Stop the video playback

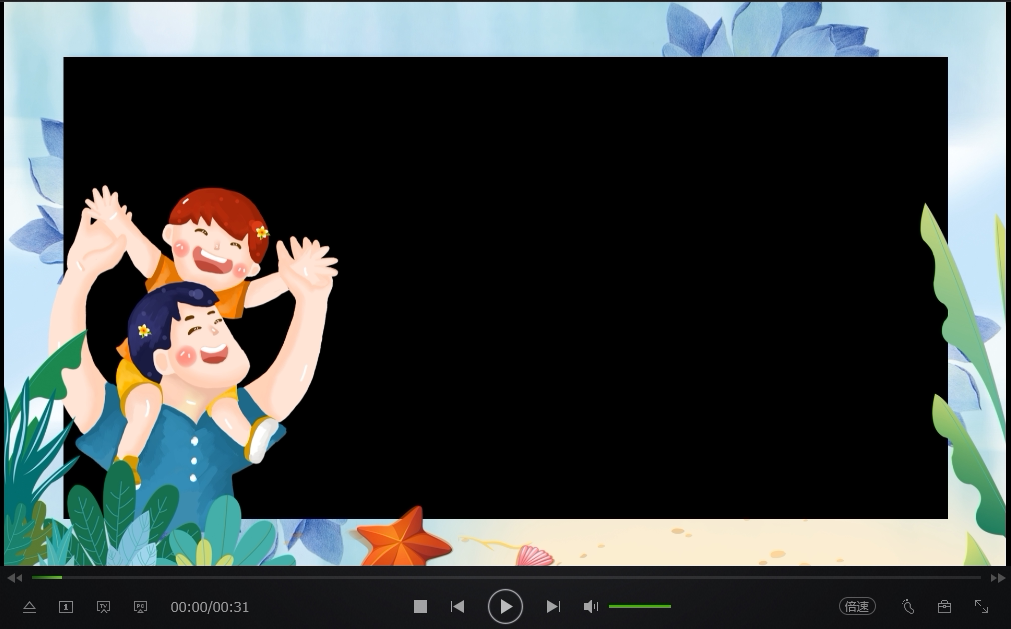coord(420,606)
